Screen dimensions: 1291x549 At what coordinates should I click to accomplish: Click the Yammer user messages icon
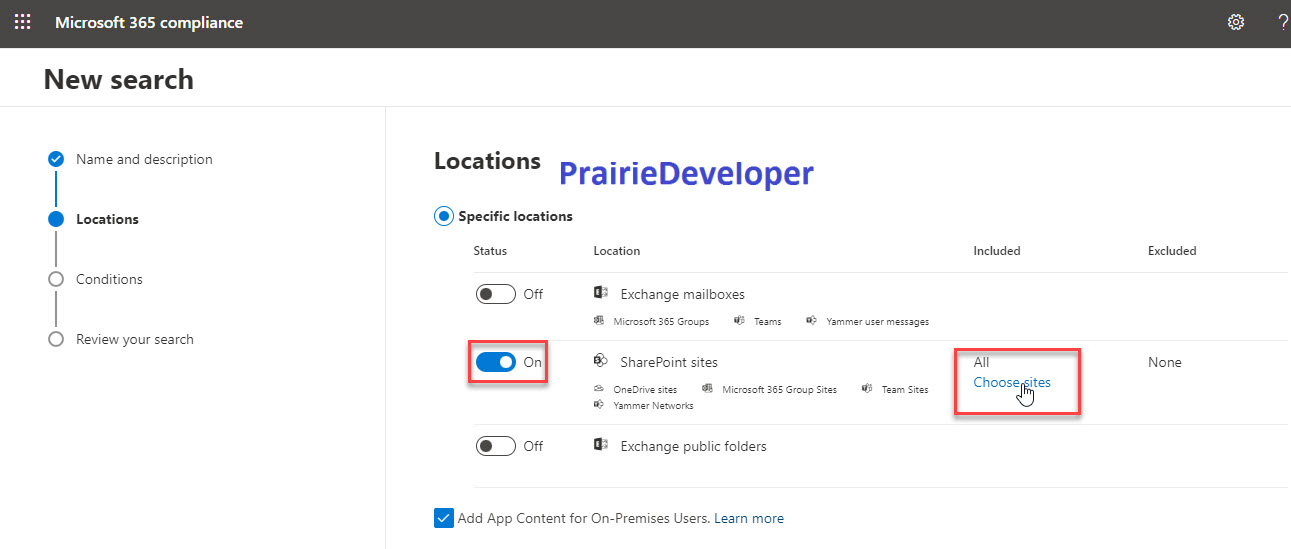click(x=811, y=321)
